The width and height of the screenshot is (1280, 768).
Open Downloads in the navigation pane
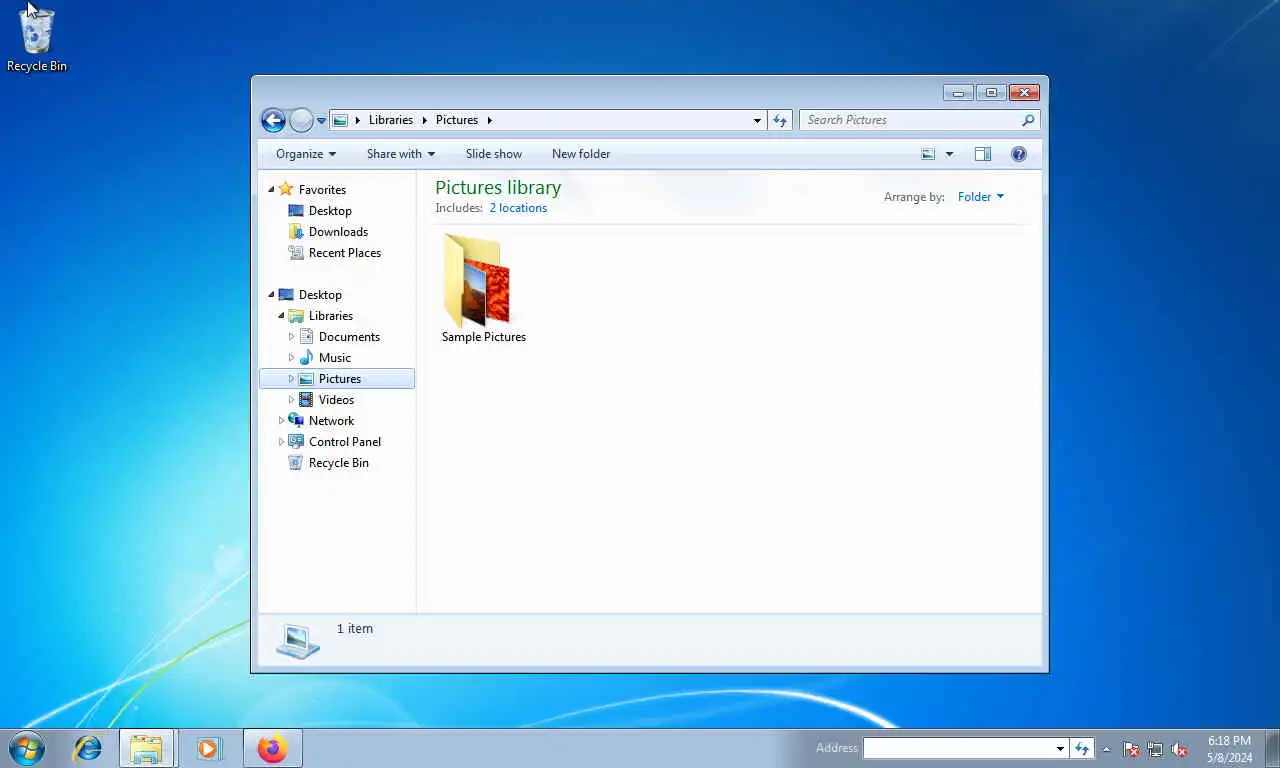338,232
